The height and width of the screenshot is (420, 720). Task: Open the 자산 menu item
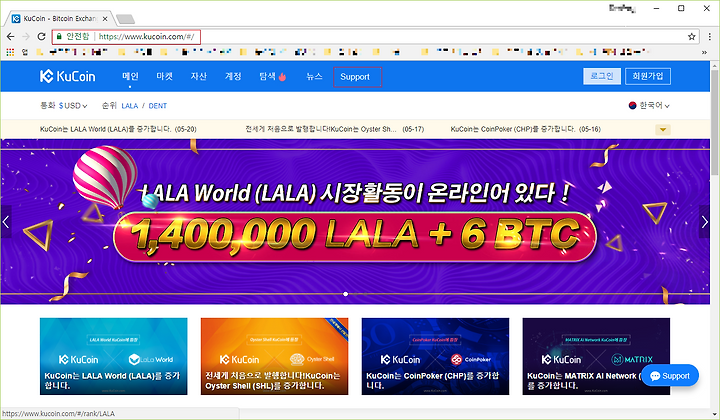pos(198,76)
